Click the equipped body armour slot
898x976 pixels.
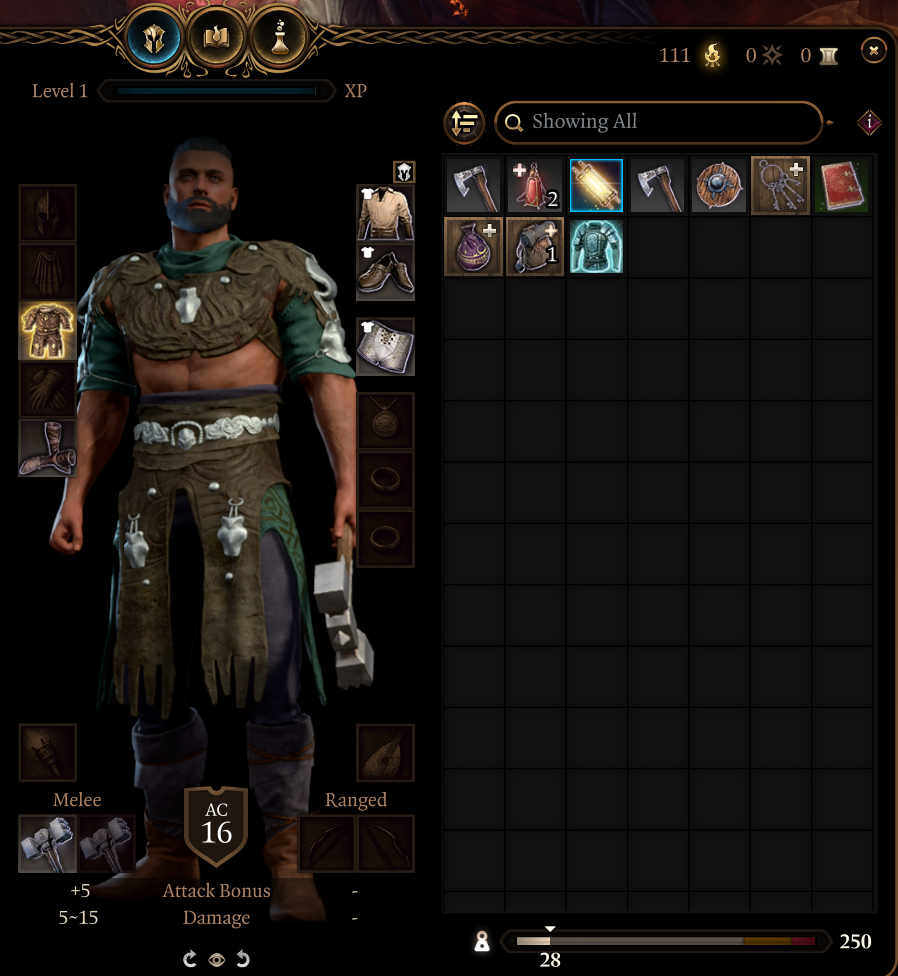(x=48, y=331)
